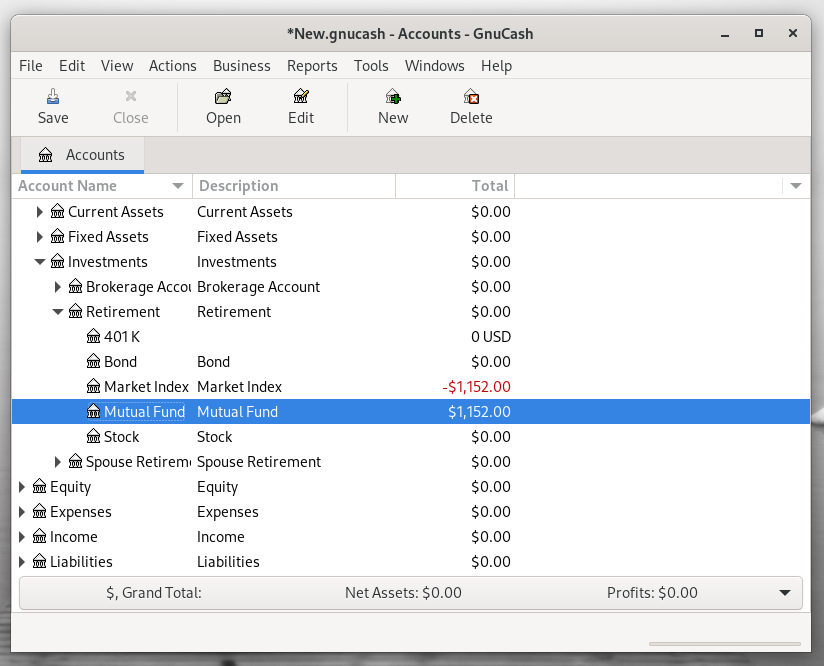Click the New account toolbar icon
The height and width of the screenshot is (666, 824).
[393, 97]
